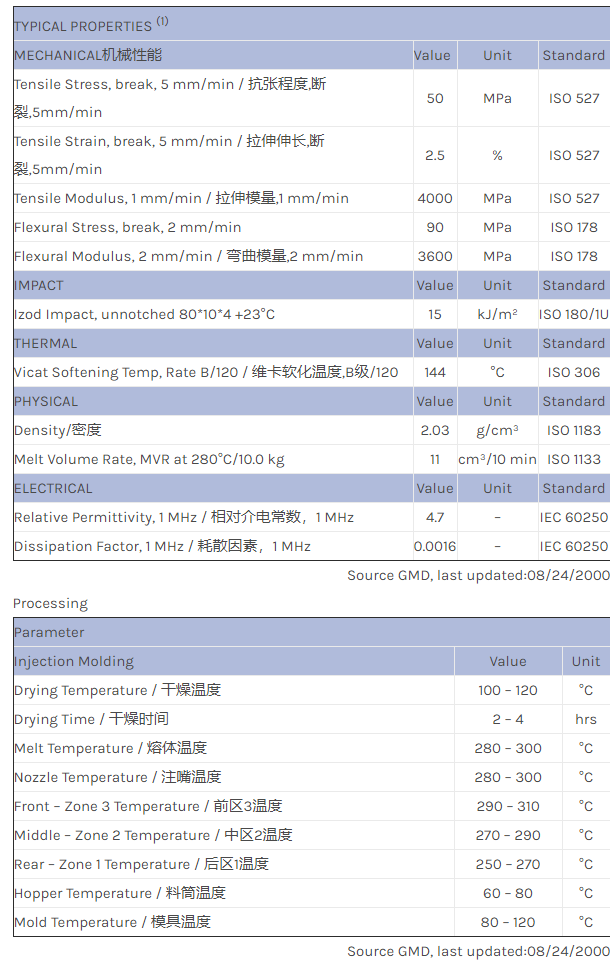Select the THERMAL section header
This screenshot has height=964, width=610.
45,343
